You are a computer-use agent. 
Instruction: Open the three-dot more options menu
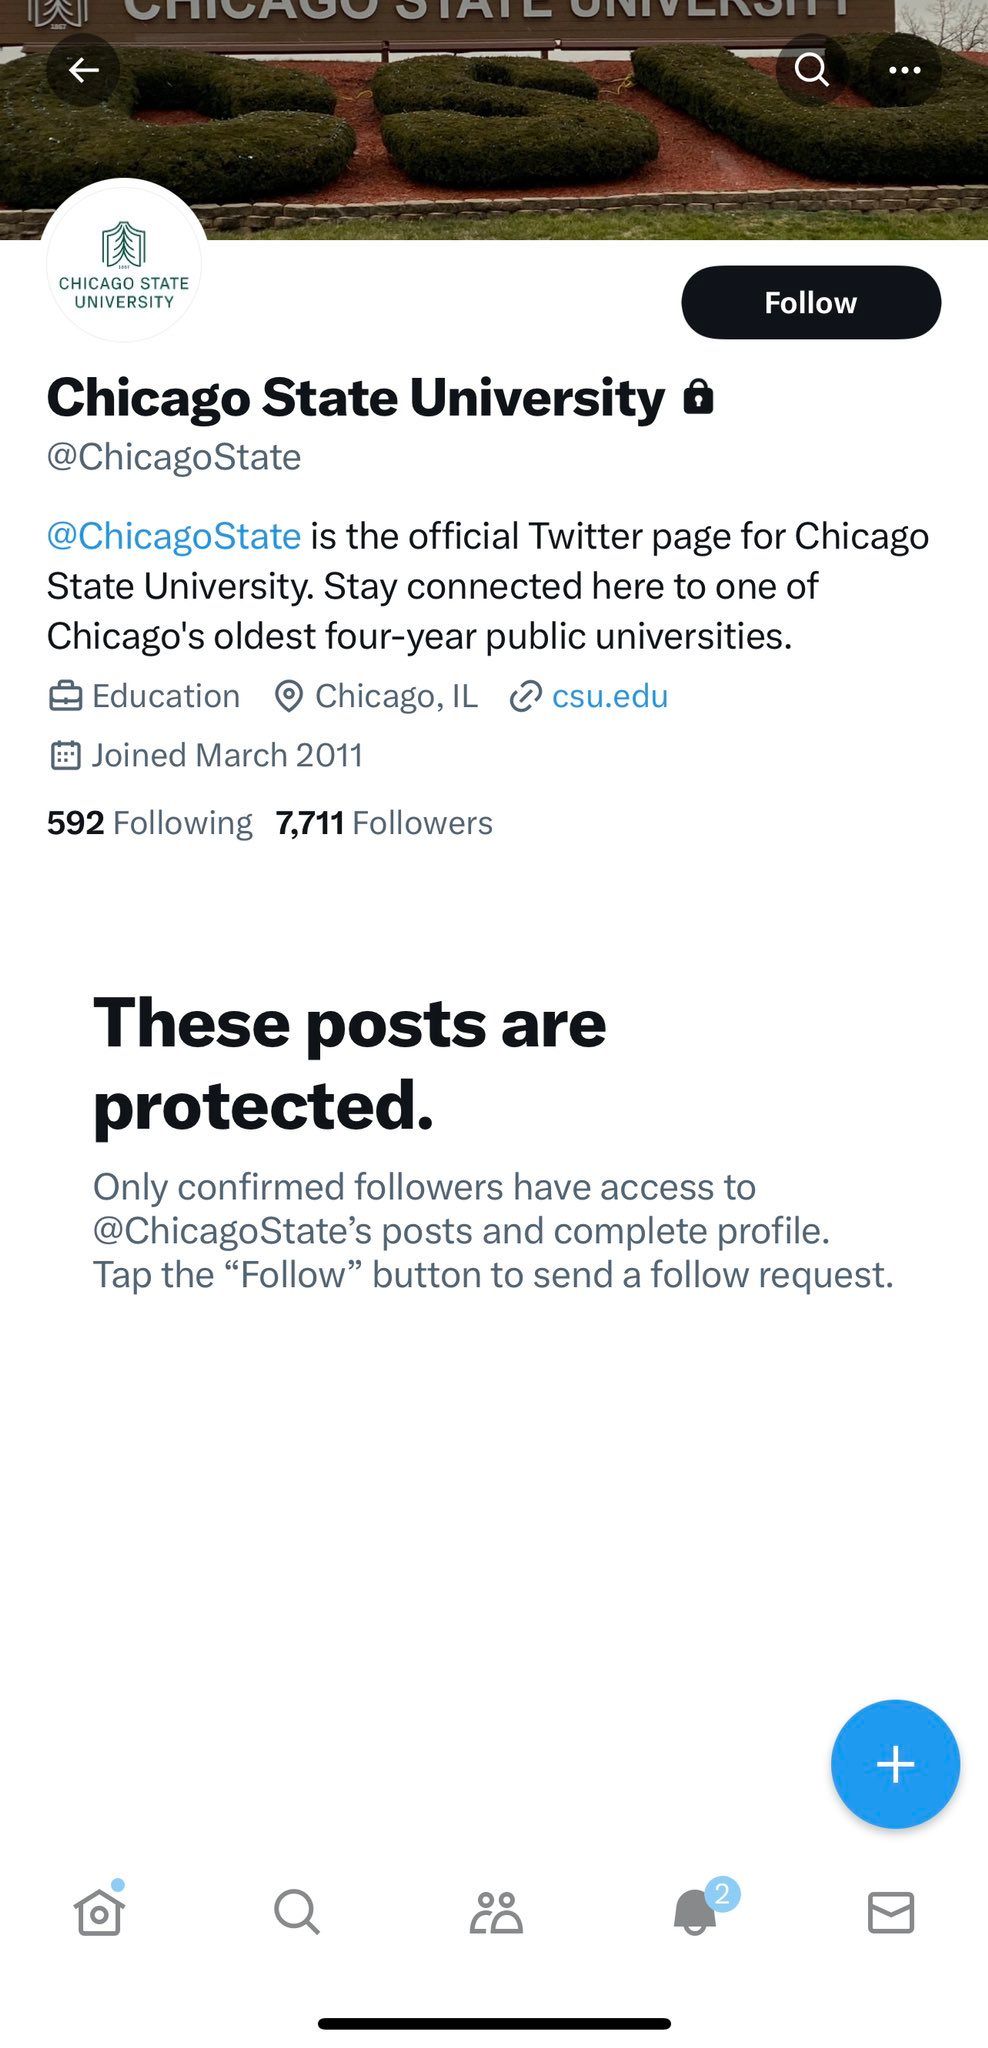tap(904, 70)
